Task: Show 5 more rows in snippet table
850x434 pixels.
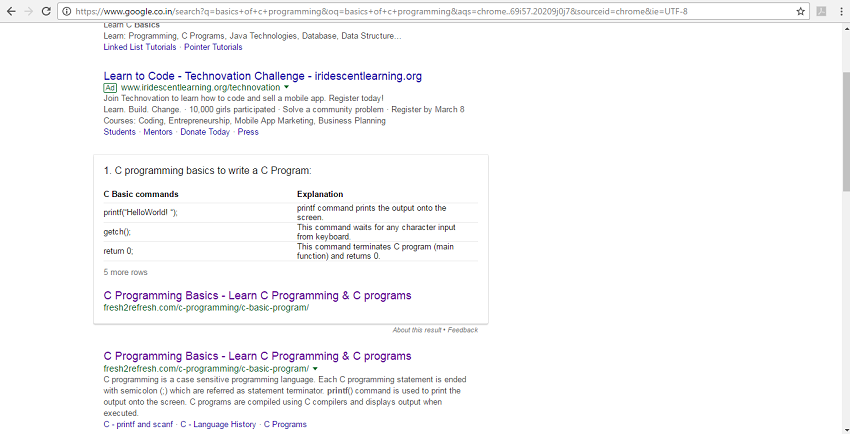Action: click(125, 272)
